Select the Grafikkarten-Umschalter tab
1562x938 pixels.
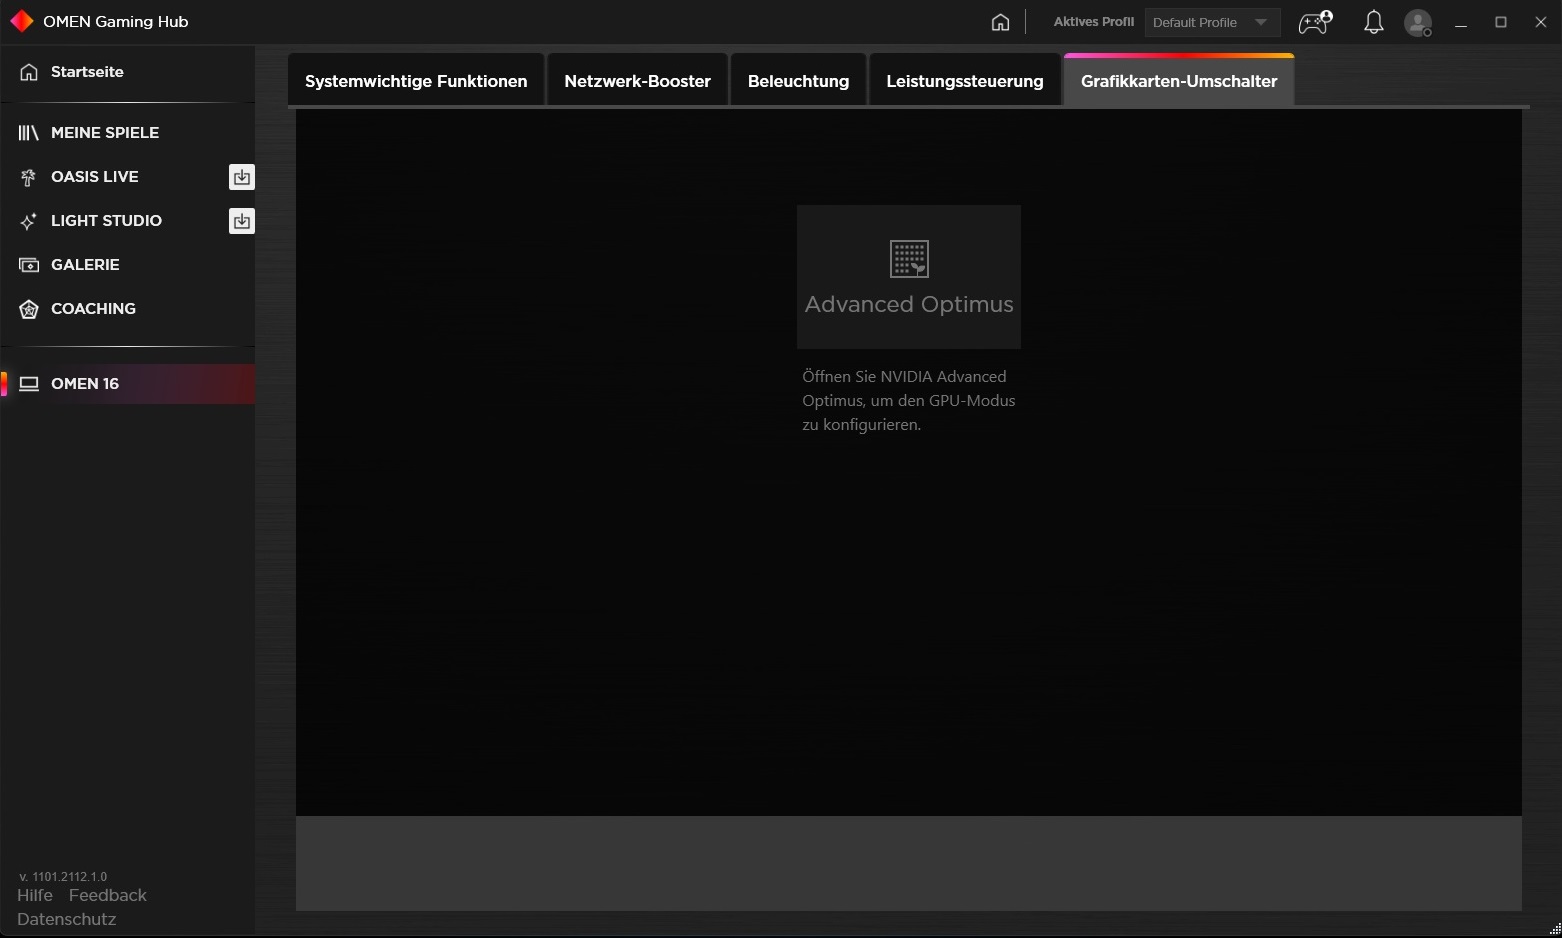[x=1179, y=81]
